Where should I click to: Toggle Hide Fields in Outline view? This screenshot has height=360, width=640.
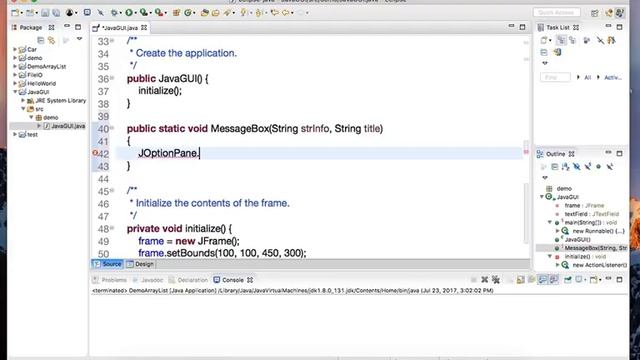(x=576, y=167)
